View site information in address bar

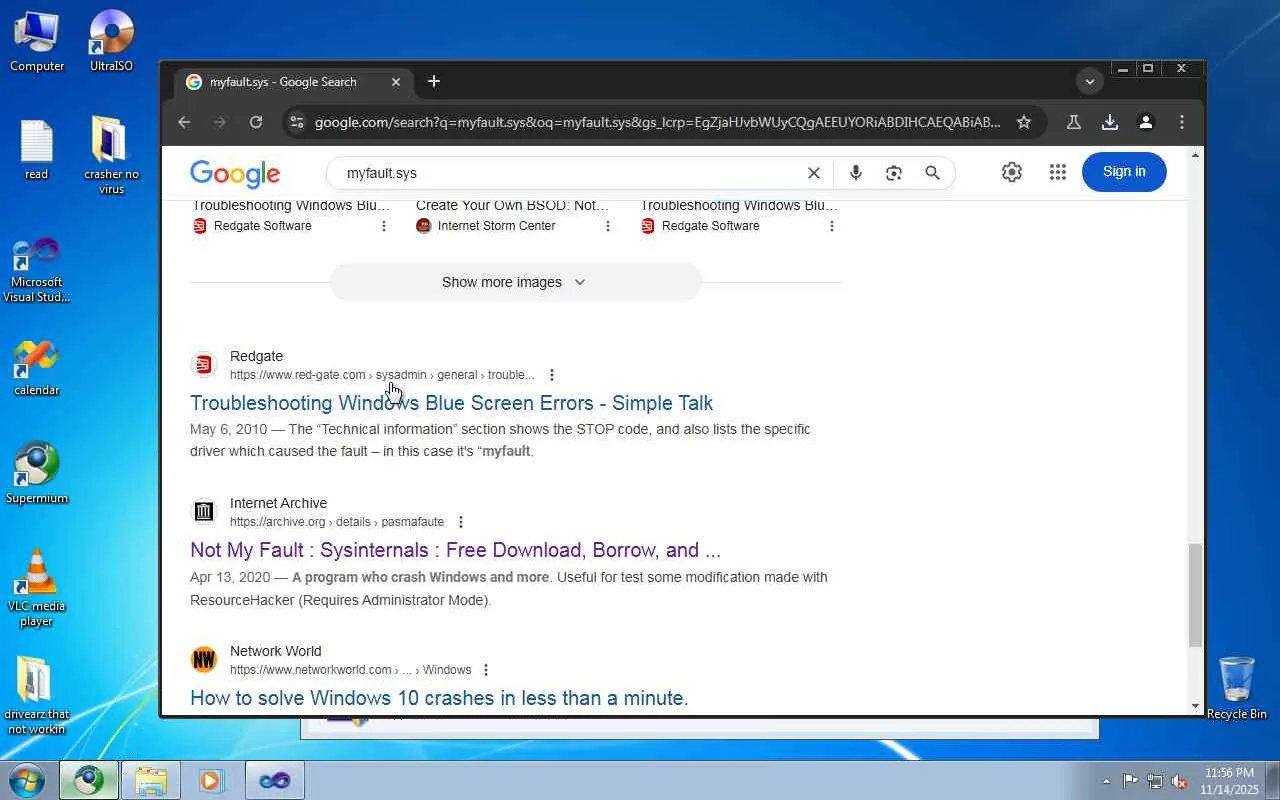[x=295, y=122]
